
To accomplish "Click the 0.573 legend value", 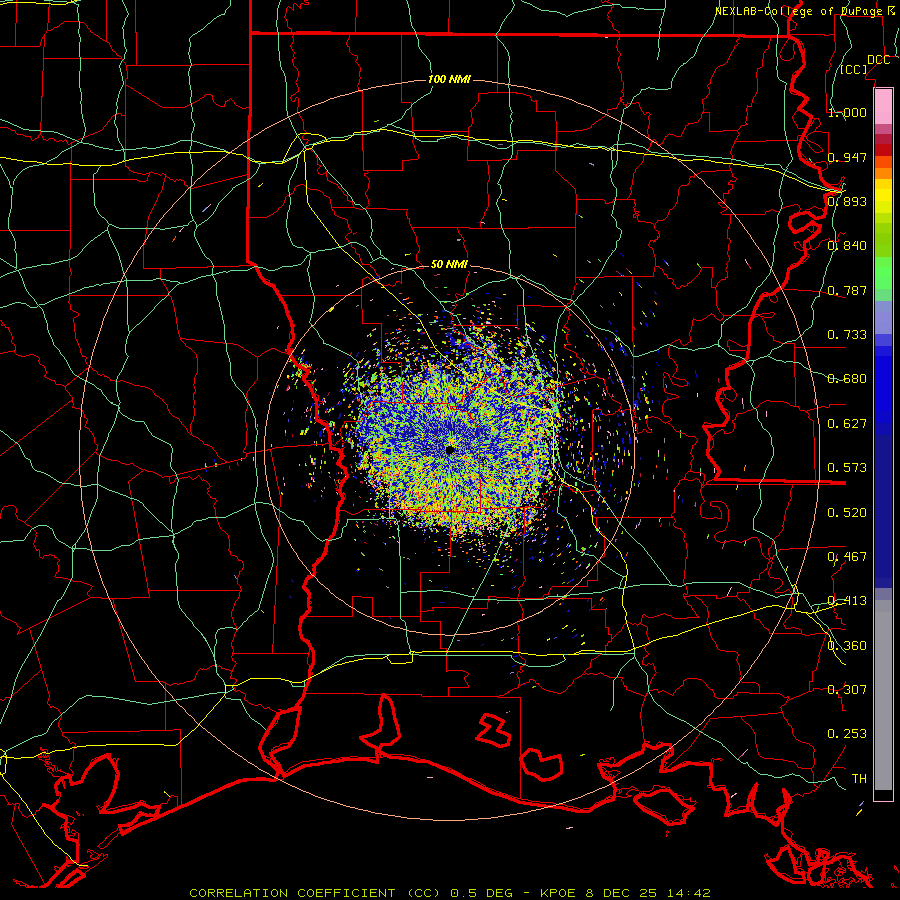I will click(x=847, y=468).
